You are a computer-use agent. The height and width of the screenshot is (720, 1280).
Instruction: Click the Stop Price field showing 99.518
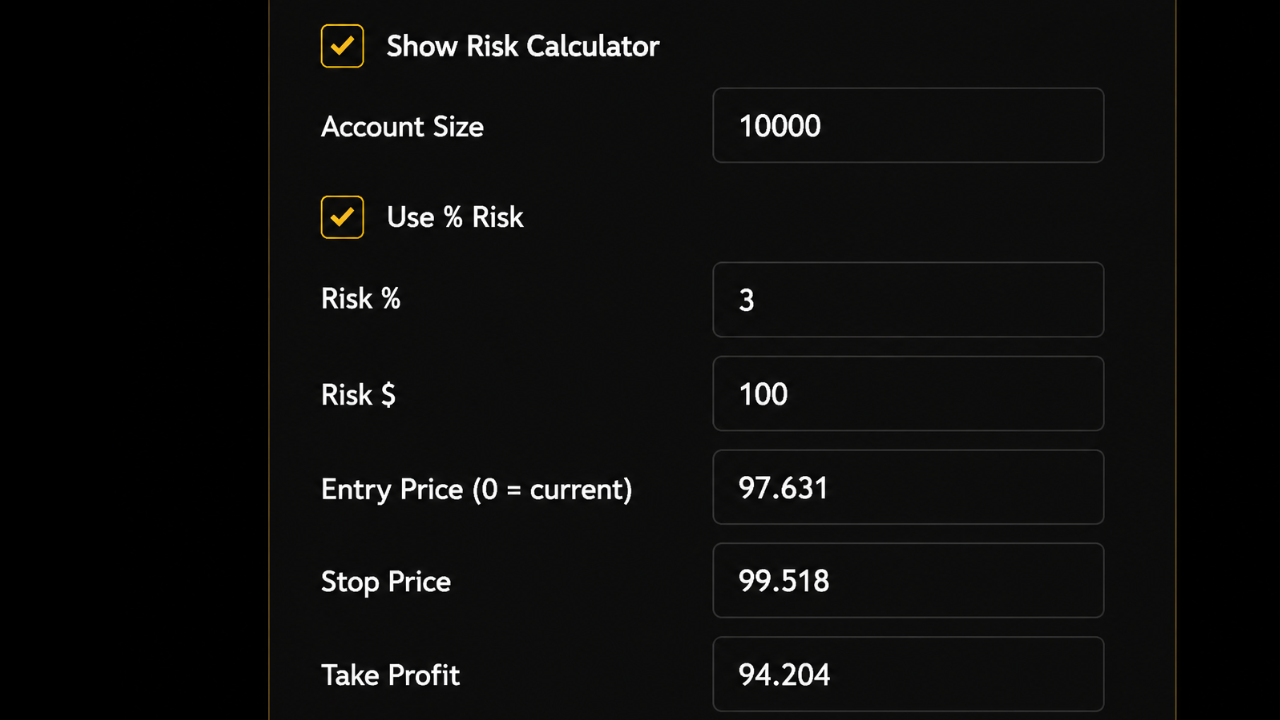point(906,581)
